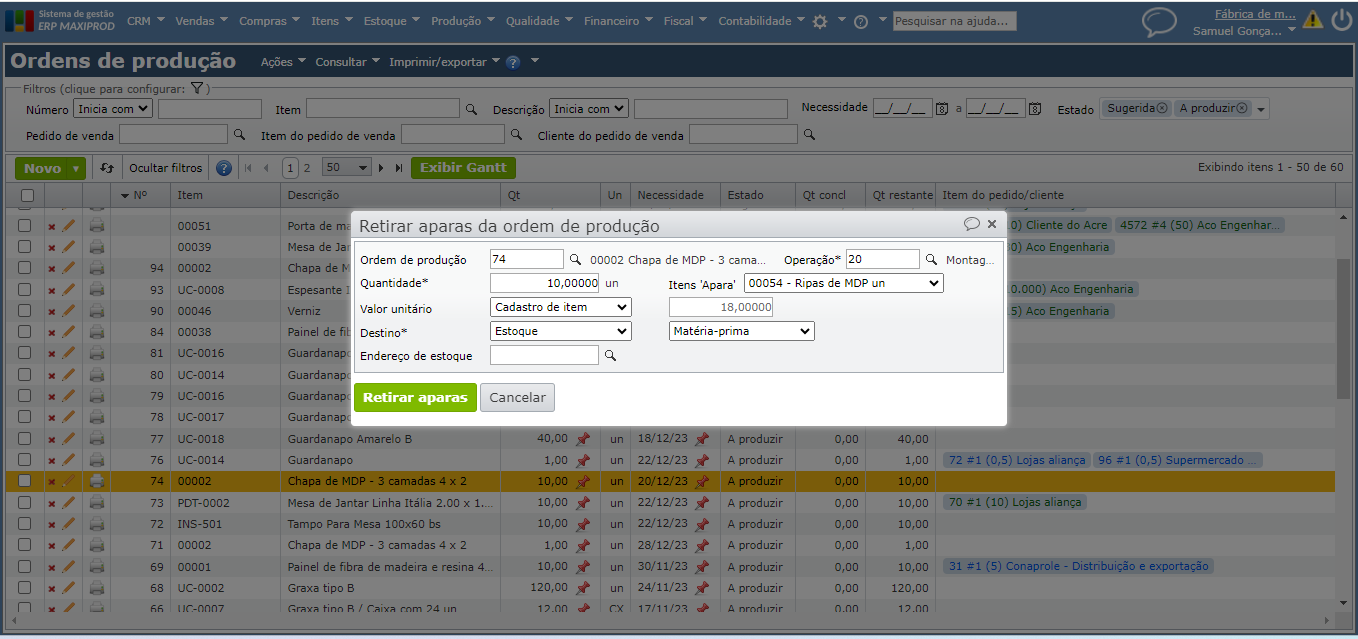Open the second Necessidade calendar picker
Image resolution: width=1358 pixels, height=639 pixels.
1035,108
